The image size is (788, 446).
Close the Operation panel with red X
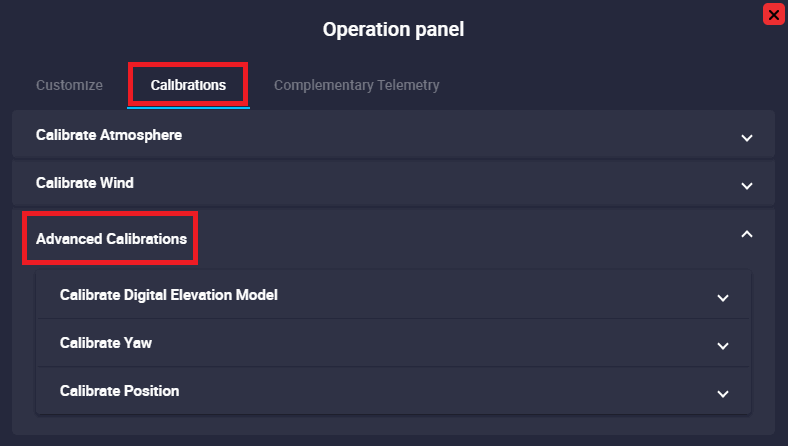tap(772, 14)
